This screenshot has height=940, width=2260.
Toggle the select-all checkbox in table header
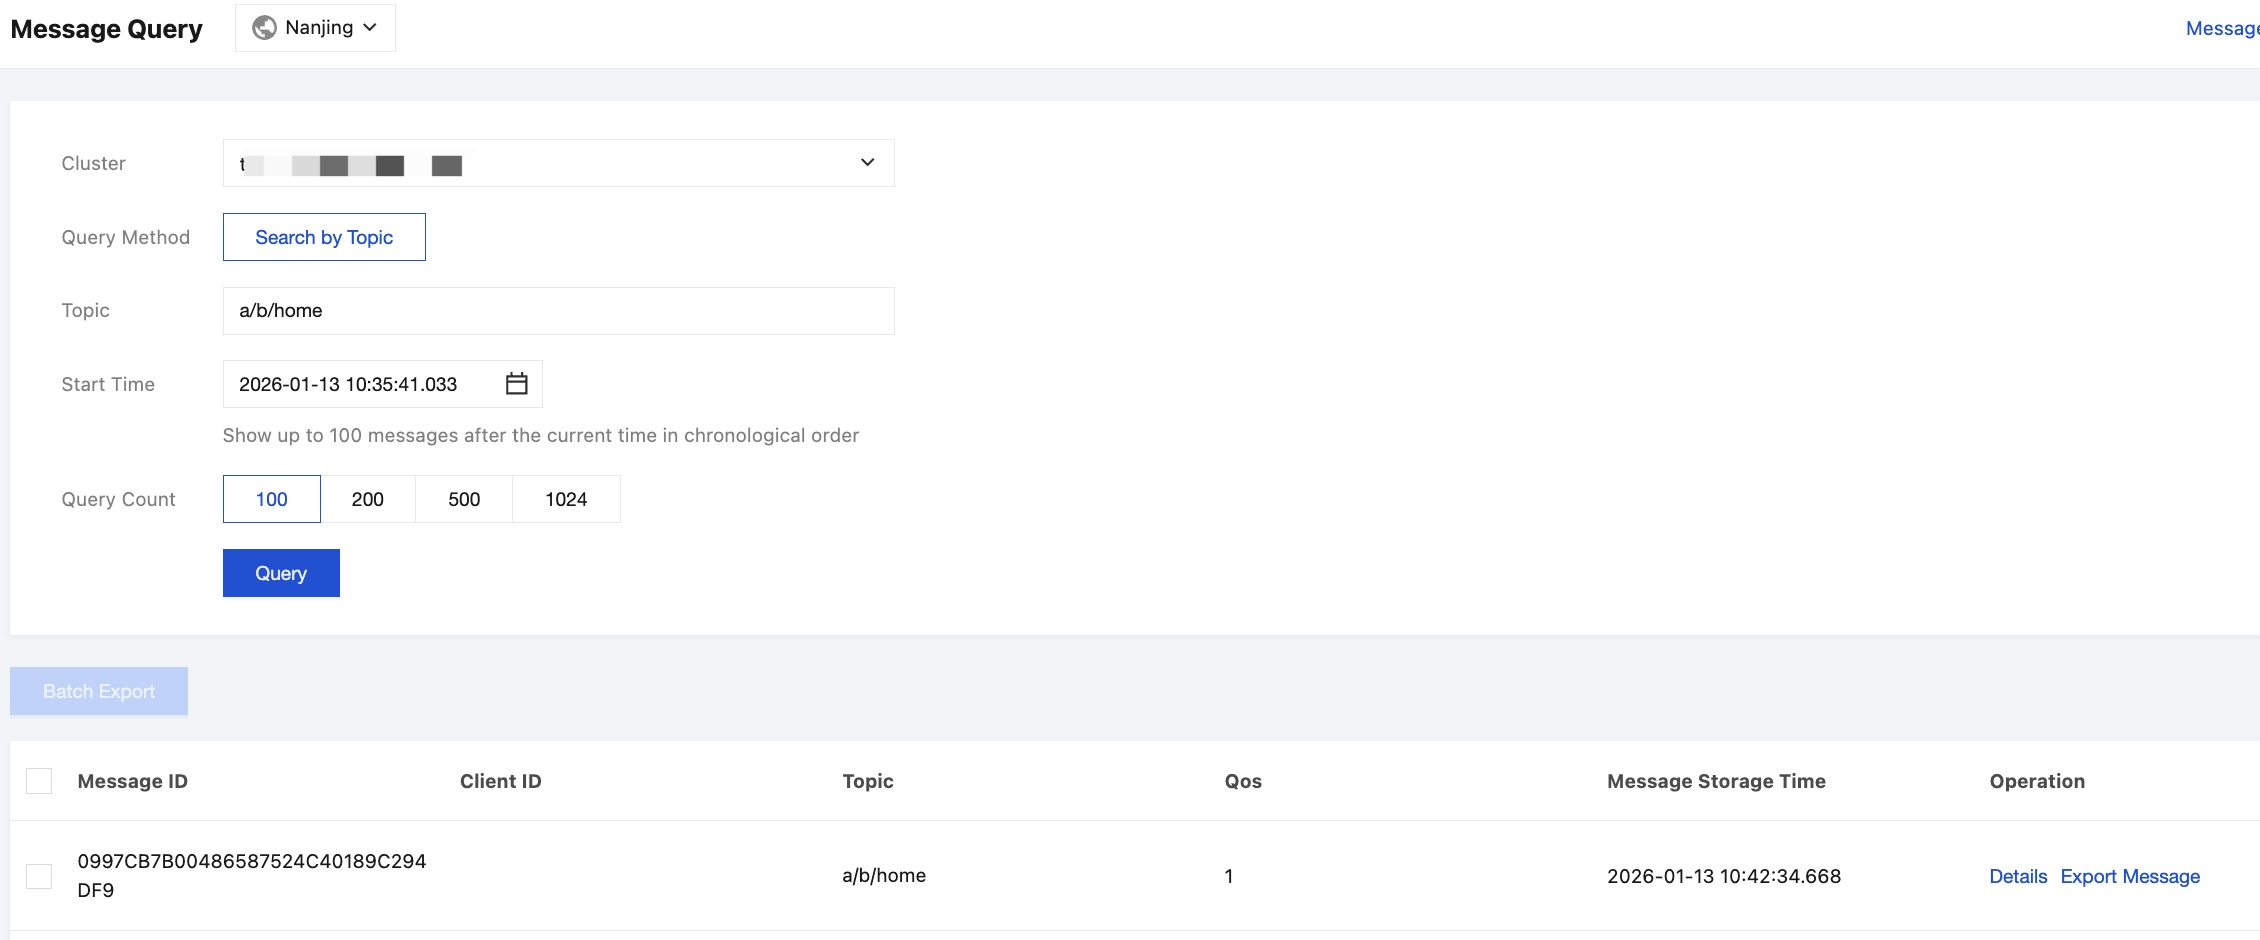(x=39, y=781)
